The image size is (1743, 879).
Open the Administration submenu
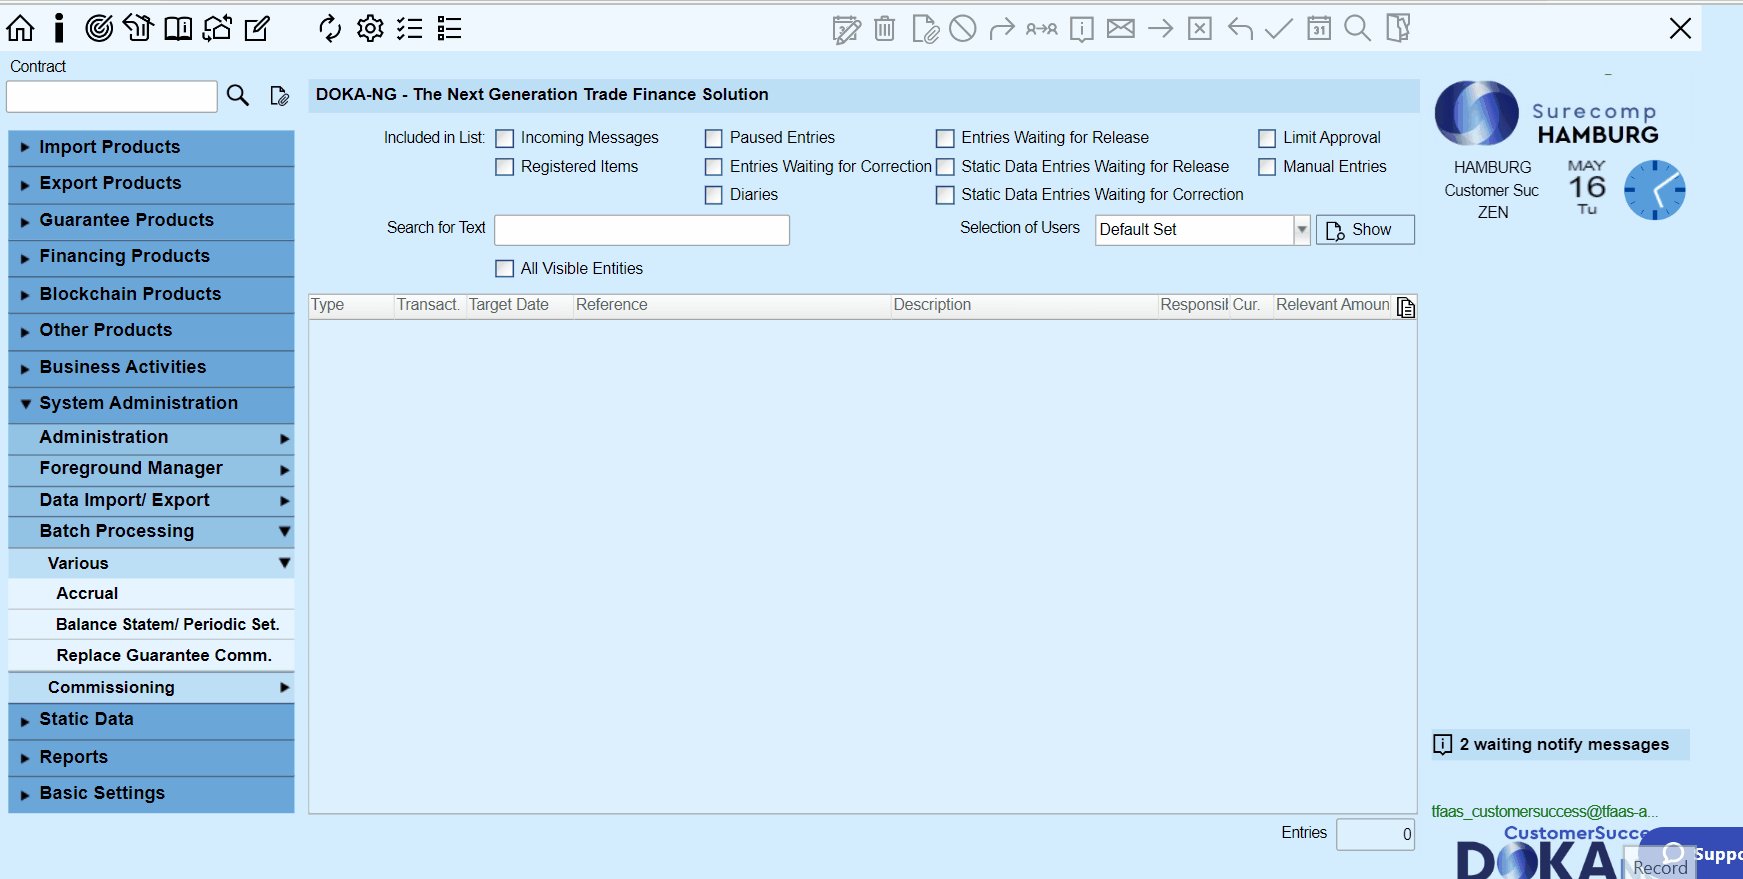click(151, 437)
